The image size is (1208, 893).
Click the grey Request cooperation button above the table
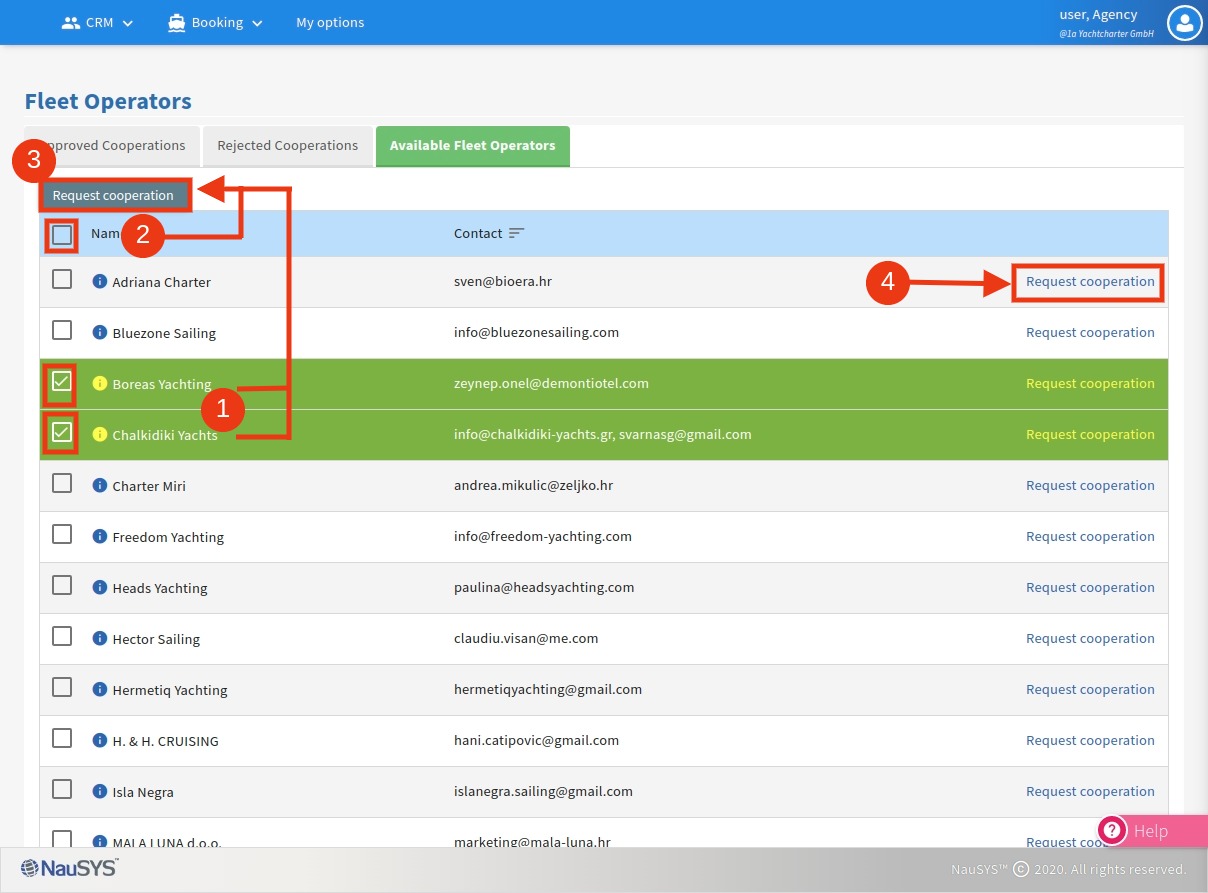113,196
